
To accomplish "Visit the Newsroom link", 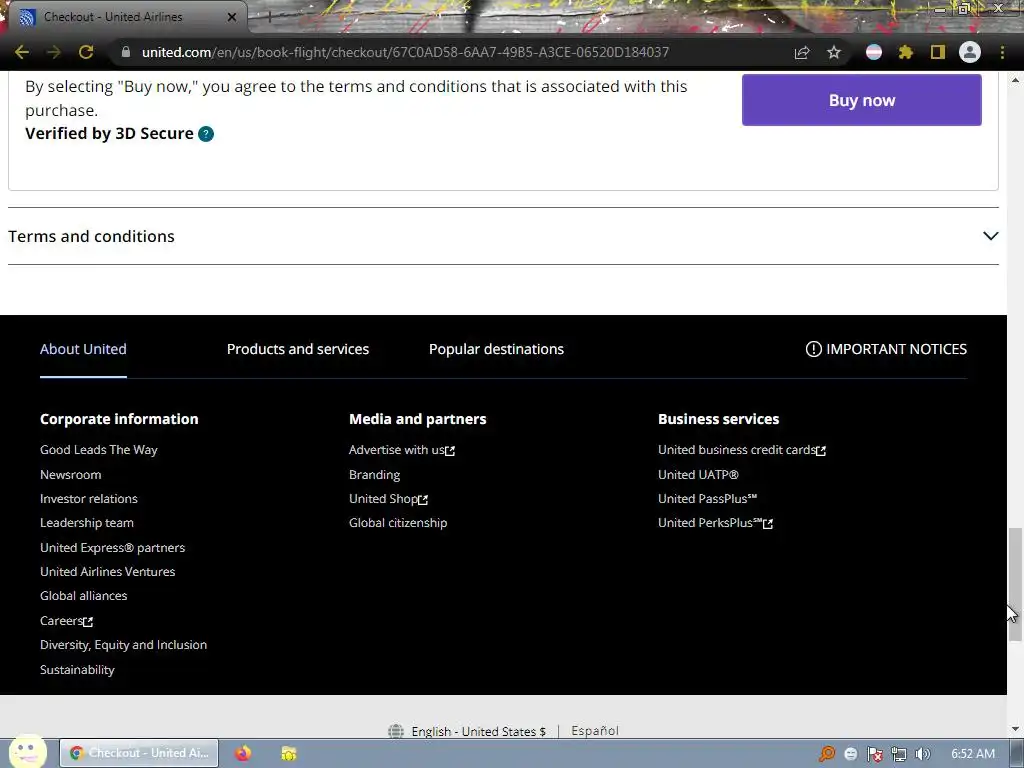I will point(71,475).
